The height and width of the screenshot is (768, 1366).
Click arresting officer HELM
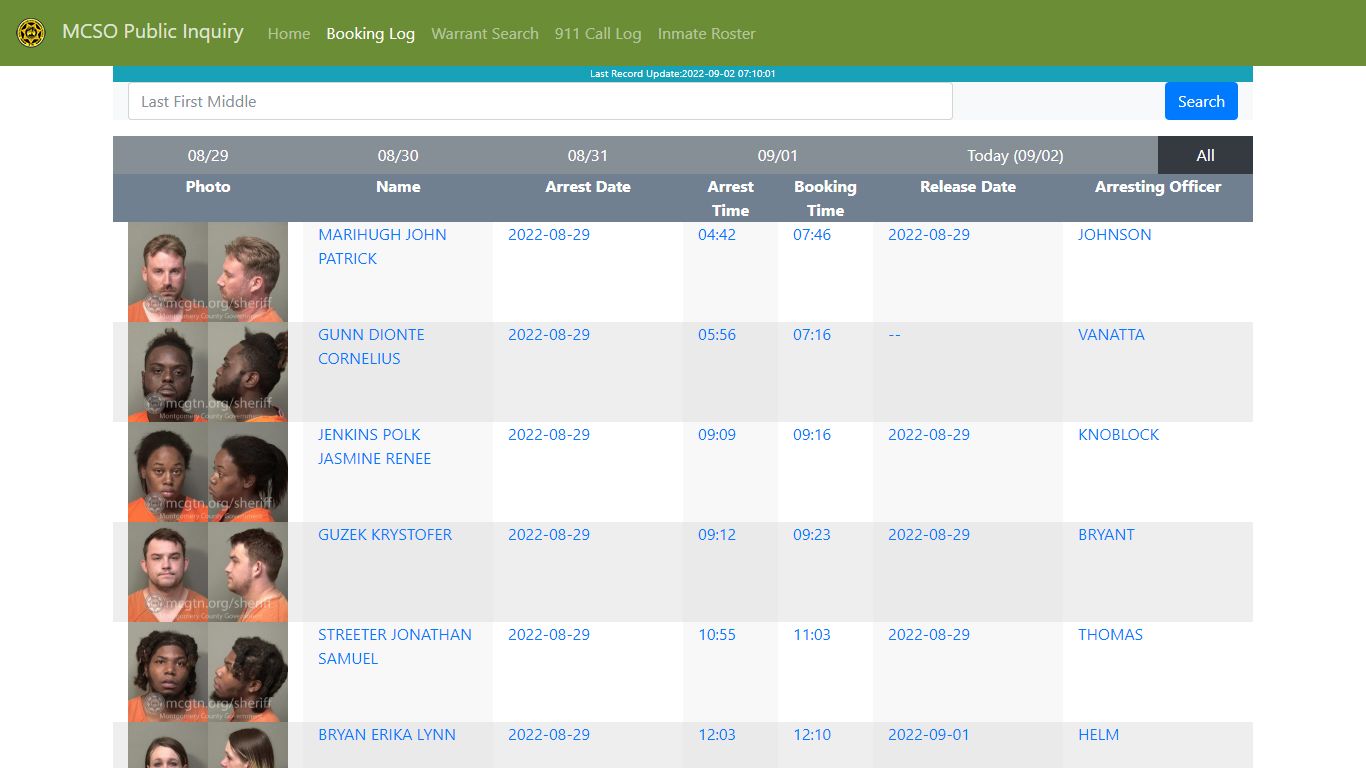click(1098, 734)
